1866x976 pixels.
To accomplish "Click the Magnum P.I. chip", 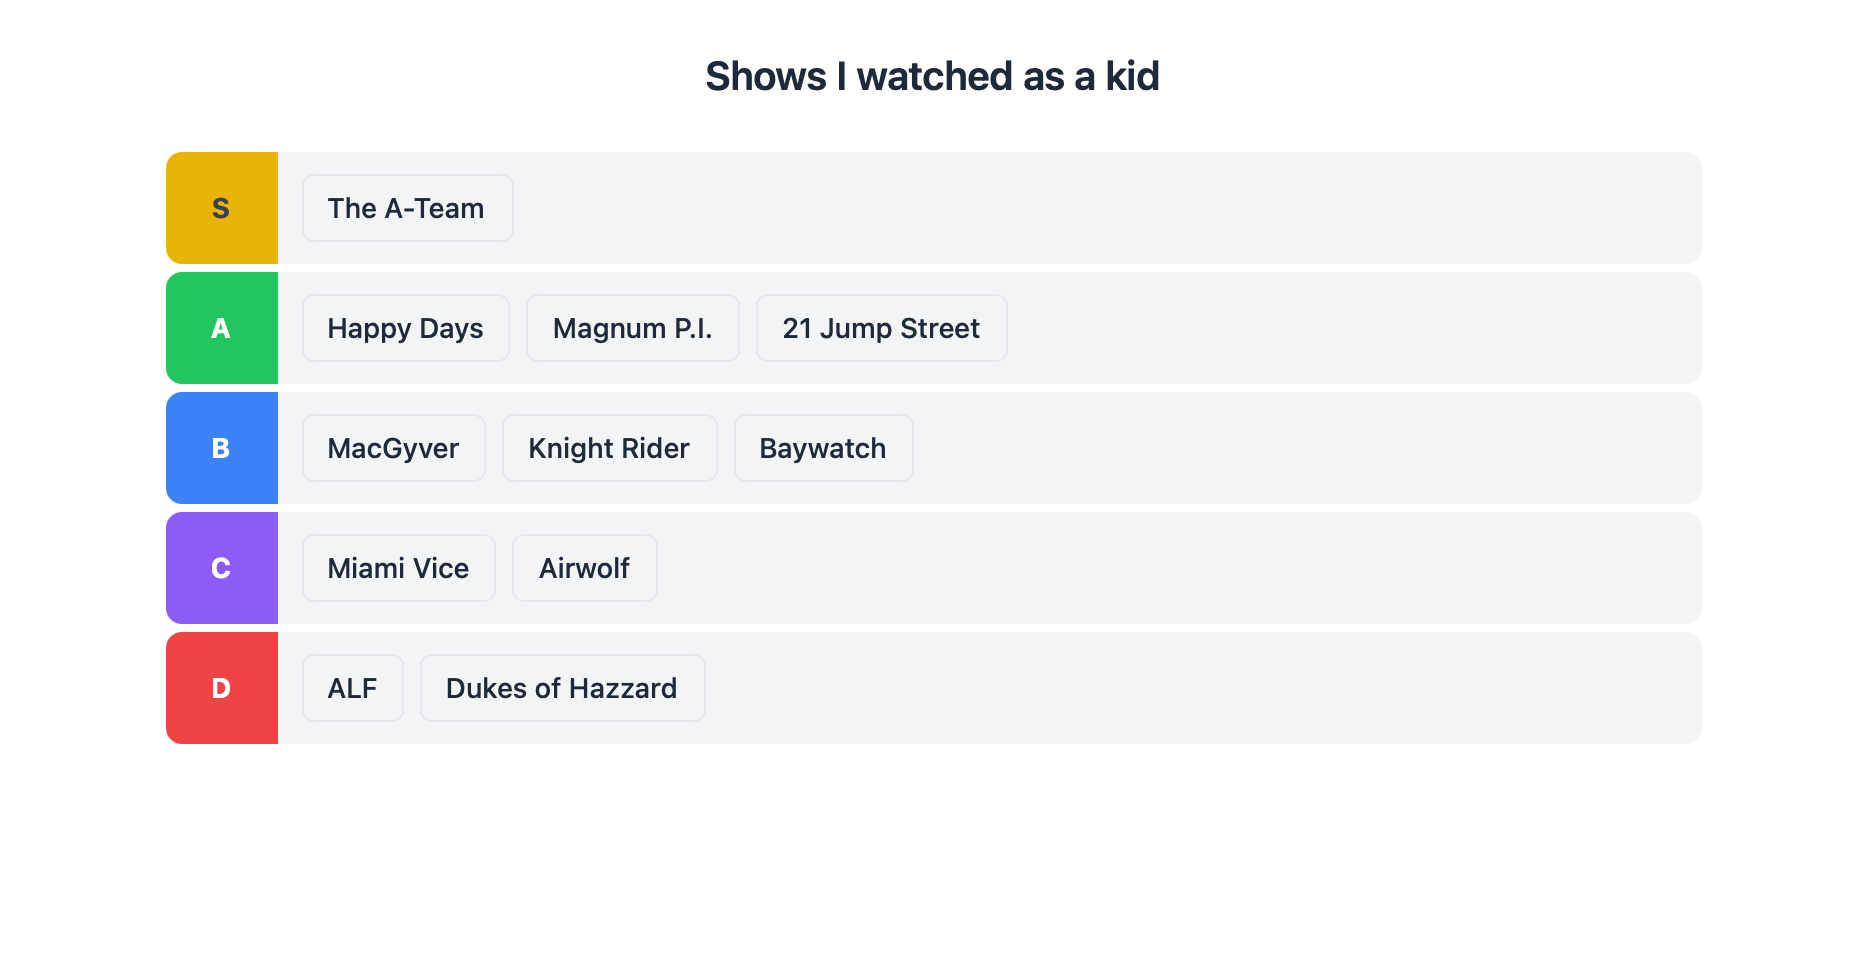I will point(632,328).
